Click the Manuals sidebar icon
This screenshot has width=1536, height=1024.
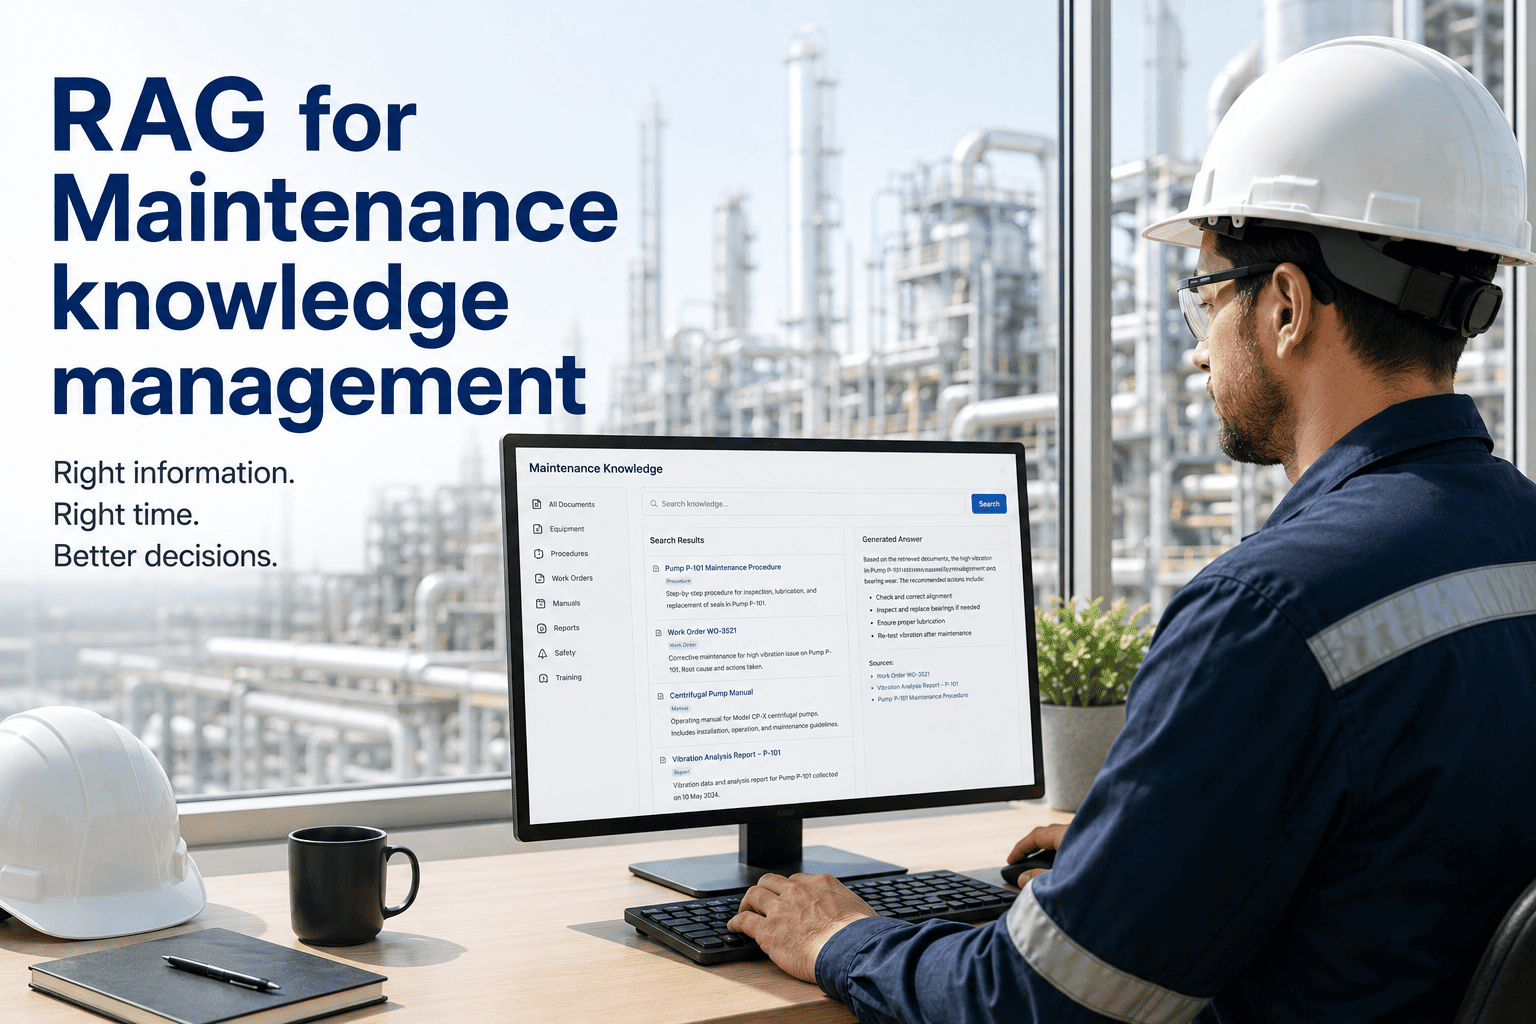(541, 603)
